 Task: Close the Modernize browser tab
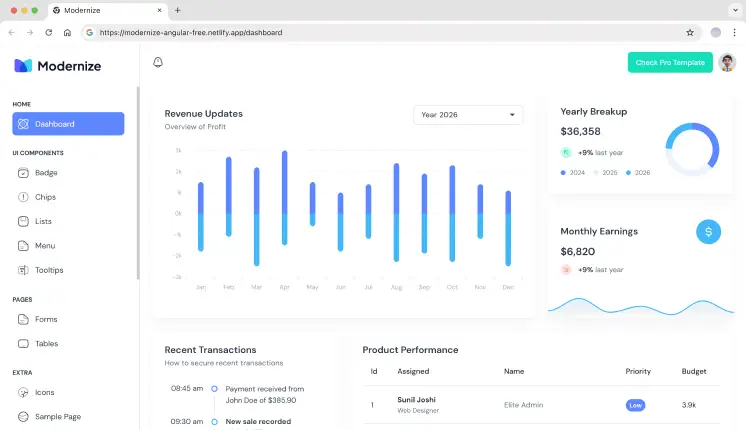click(x=159, y=10)
